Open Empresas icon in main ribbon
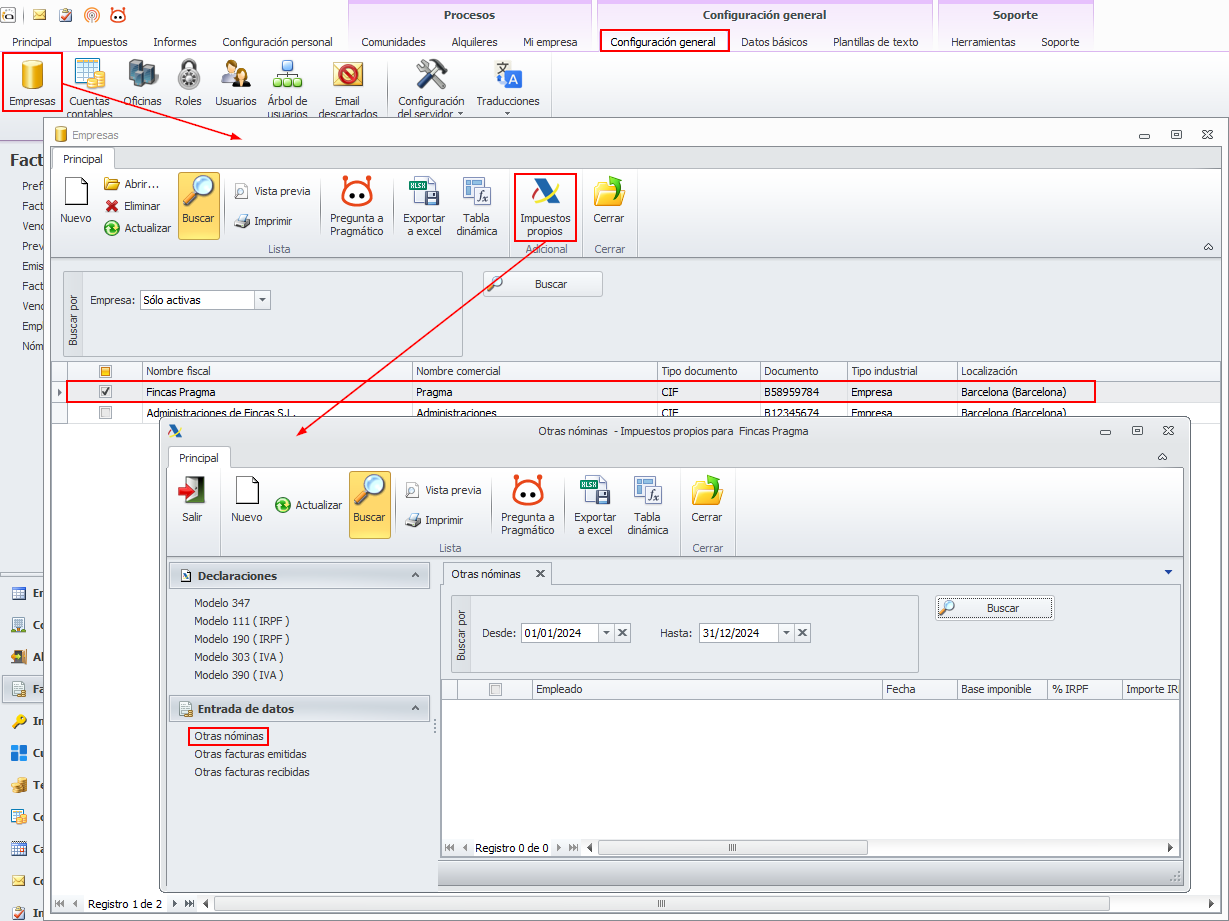1229x921 pixels. [32, 82]
